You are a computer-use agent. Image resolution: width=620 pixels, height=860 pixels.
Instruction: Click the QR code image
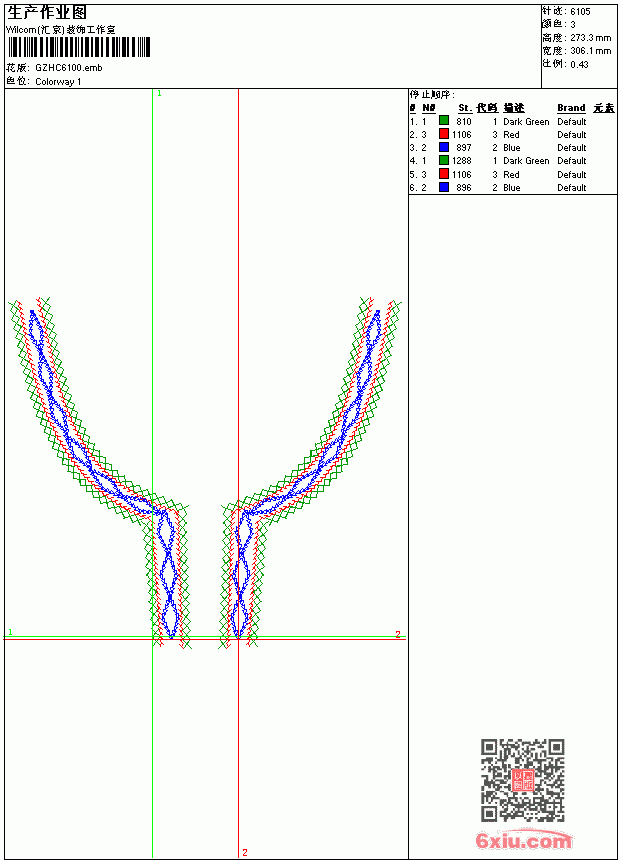click(523, 780)
